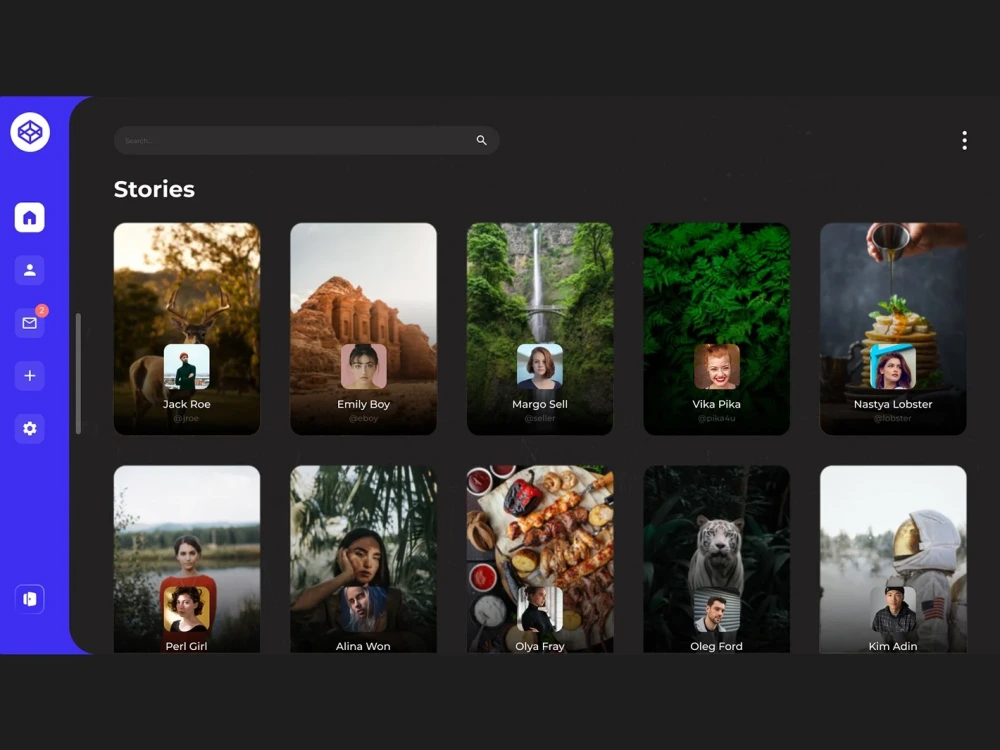Toggle sidebar collapse icon at bottom
The height and width of the screenshot is (750, 1000).
pyautogui.click(x=29, y=599)
